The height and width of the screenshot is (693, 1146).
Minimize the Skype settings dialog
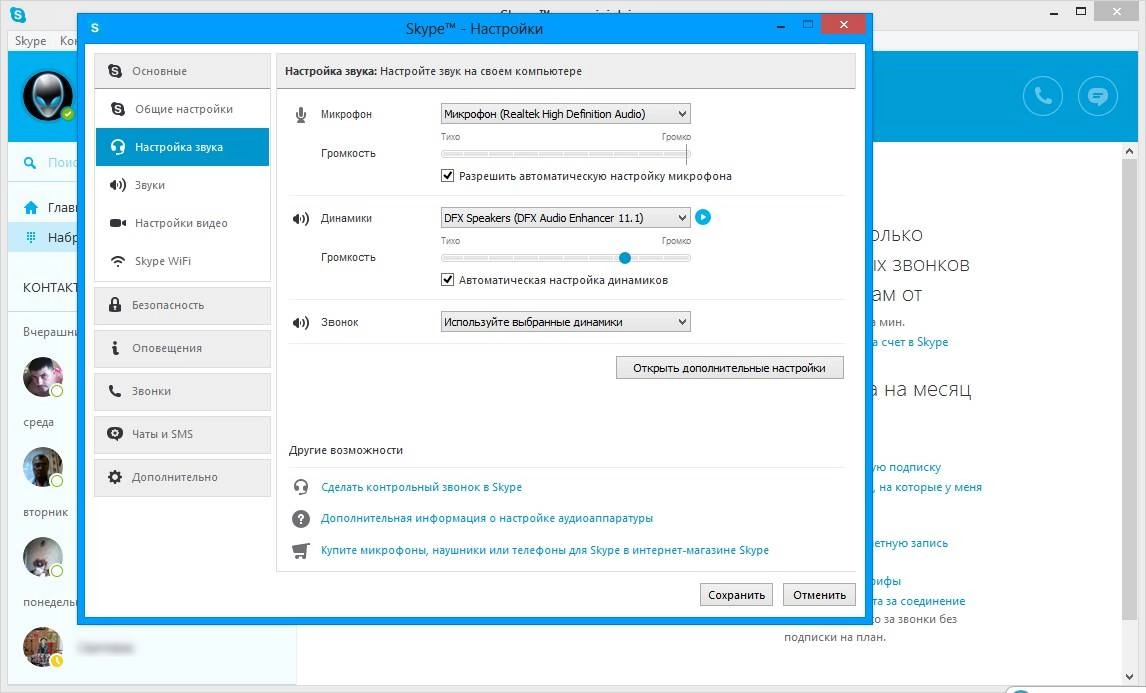point(781,26)
